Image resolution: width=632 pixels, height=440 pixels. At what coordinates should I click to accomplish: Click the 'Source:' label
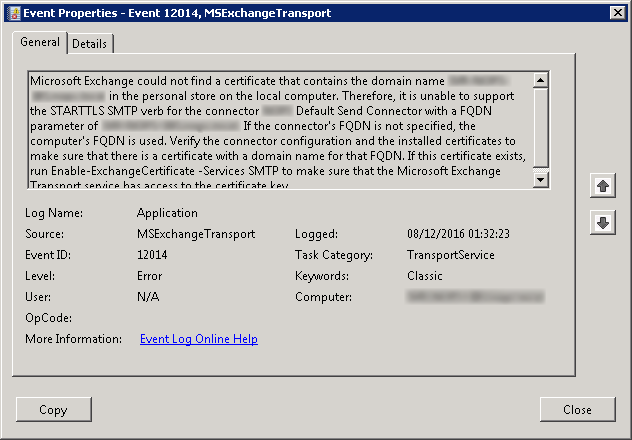(44, 234)
